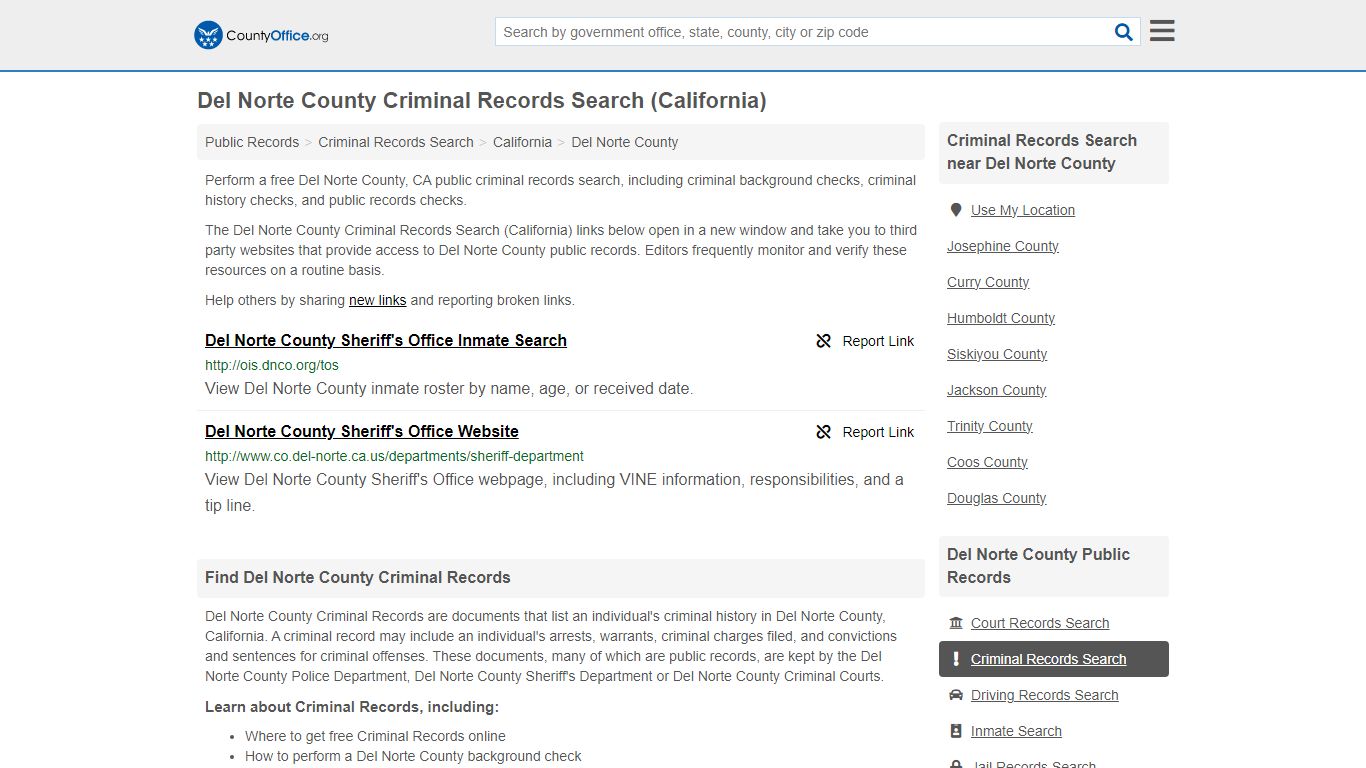Open Douglas County
The width and height of the screenshot is (1366, 768).
pos(997,498)
